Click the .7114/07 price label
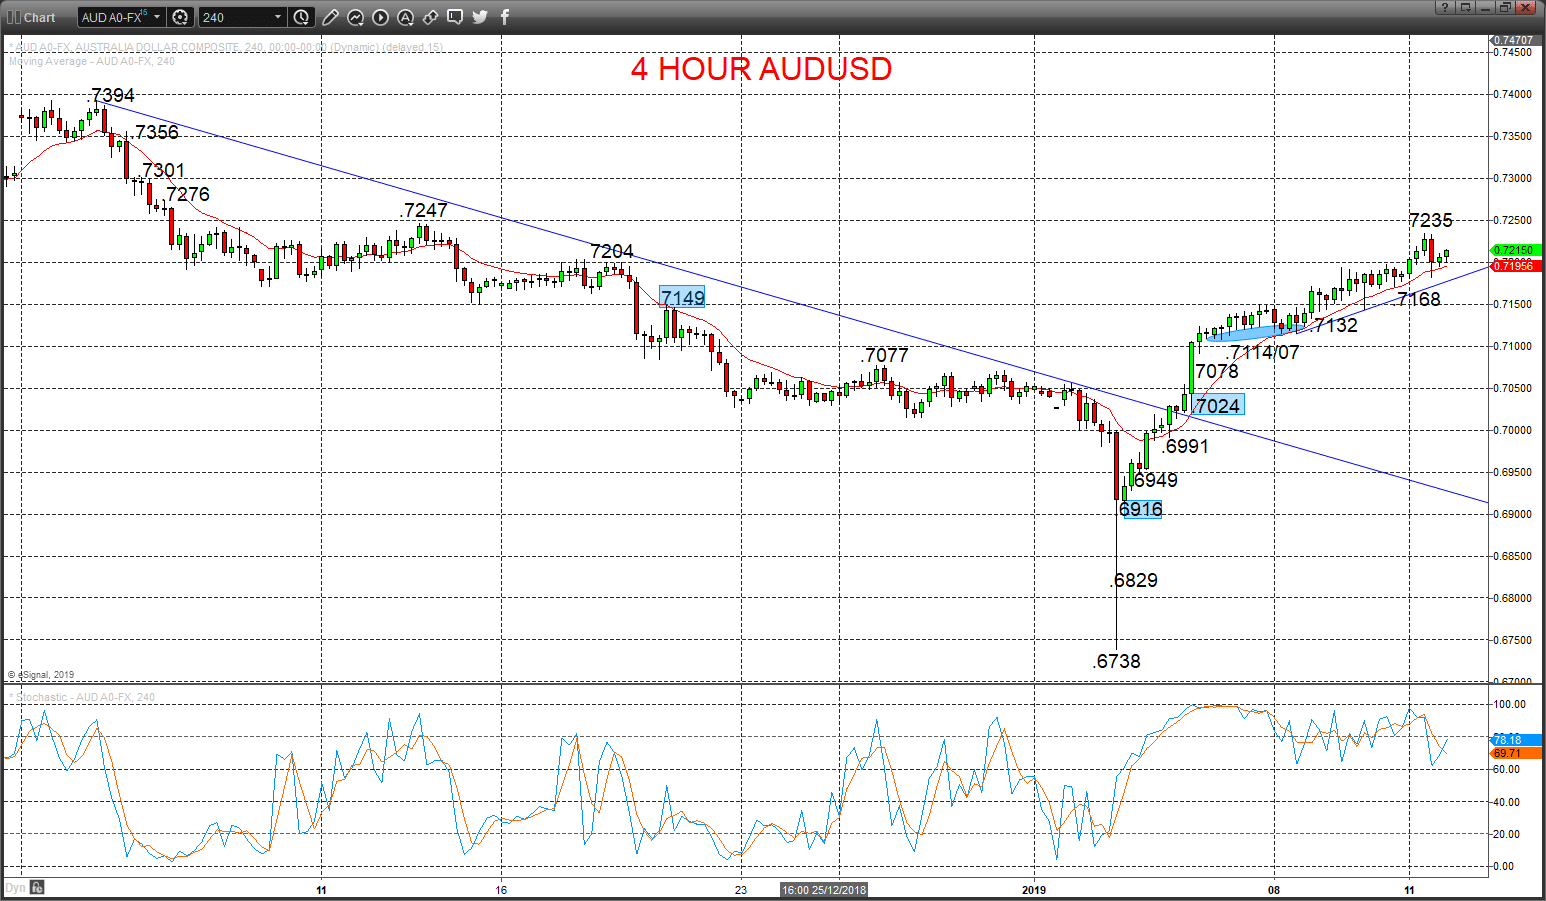The image size is (1546, 901). click(x=1263, y=352)
